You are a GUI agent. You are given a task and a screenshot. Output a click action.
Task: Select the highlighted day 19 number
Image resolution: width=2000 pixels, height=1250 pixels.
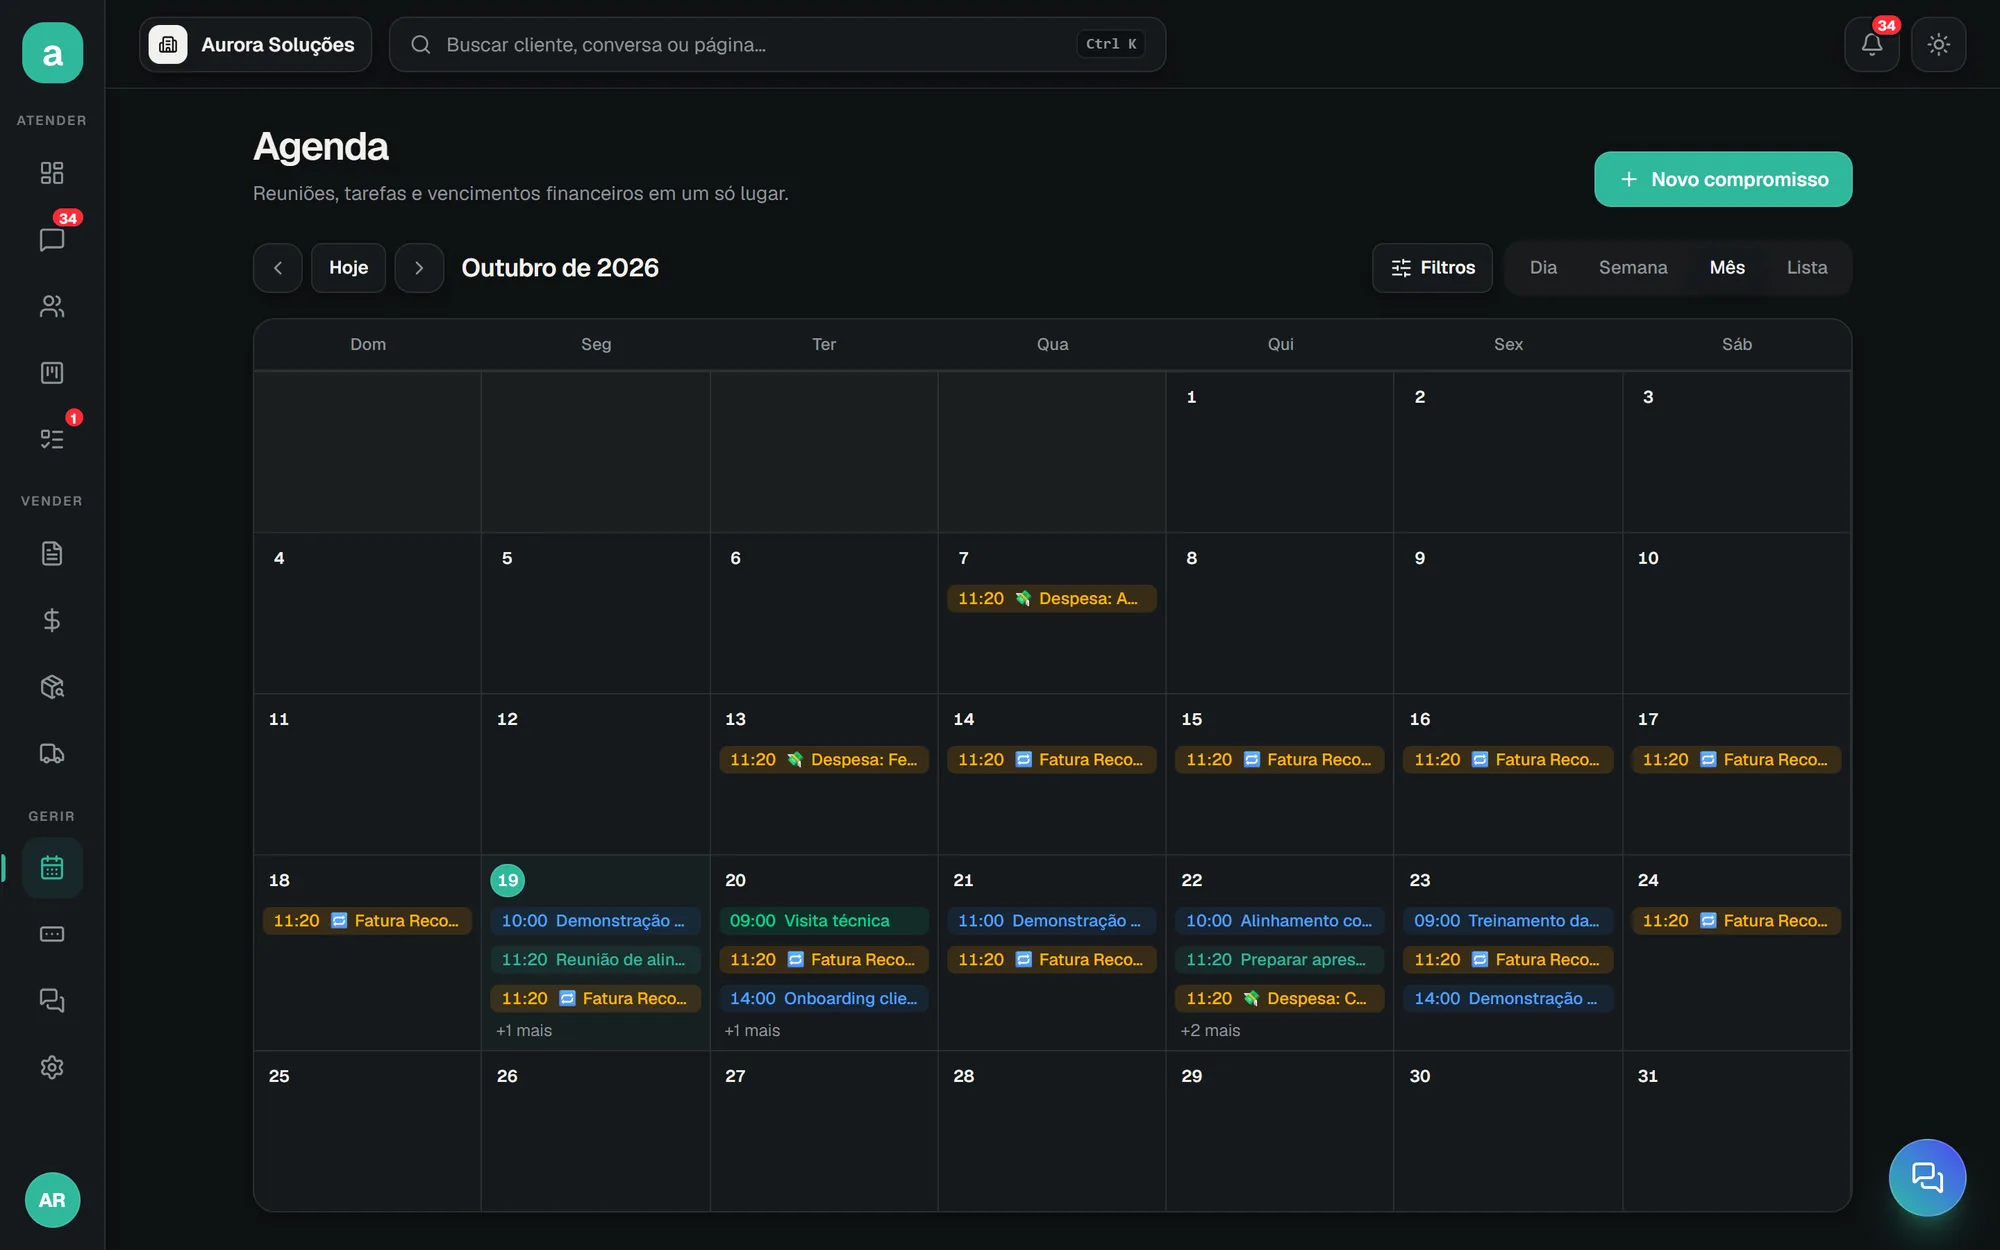tap(508, 880)
